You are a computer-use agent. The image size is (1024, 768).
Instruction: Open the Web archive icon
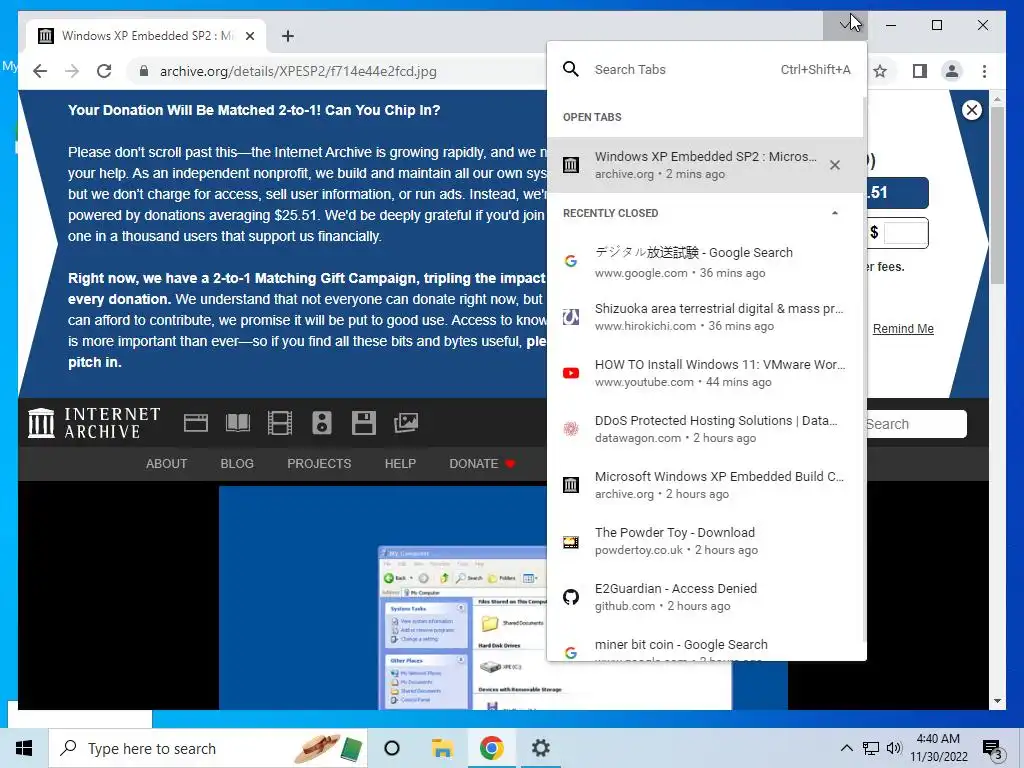pyautogui.click(x=195, y=423)
